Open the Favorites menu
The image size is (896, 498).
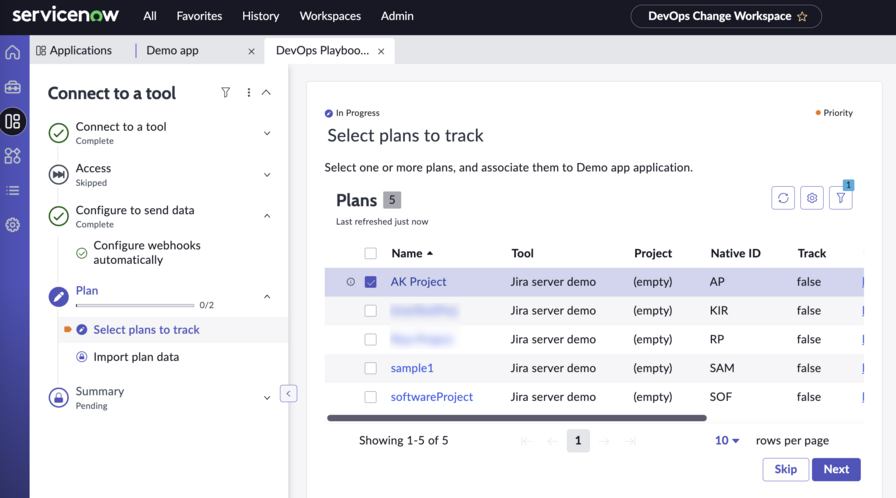[199, 16]
